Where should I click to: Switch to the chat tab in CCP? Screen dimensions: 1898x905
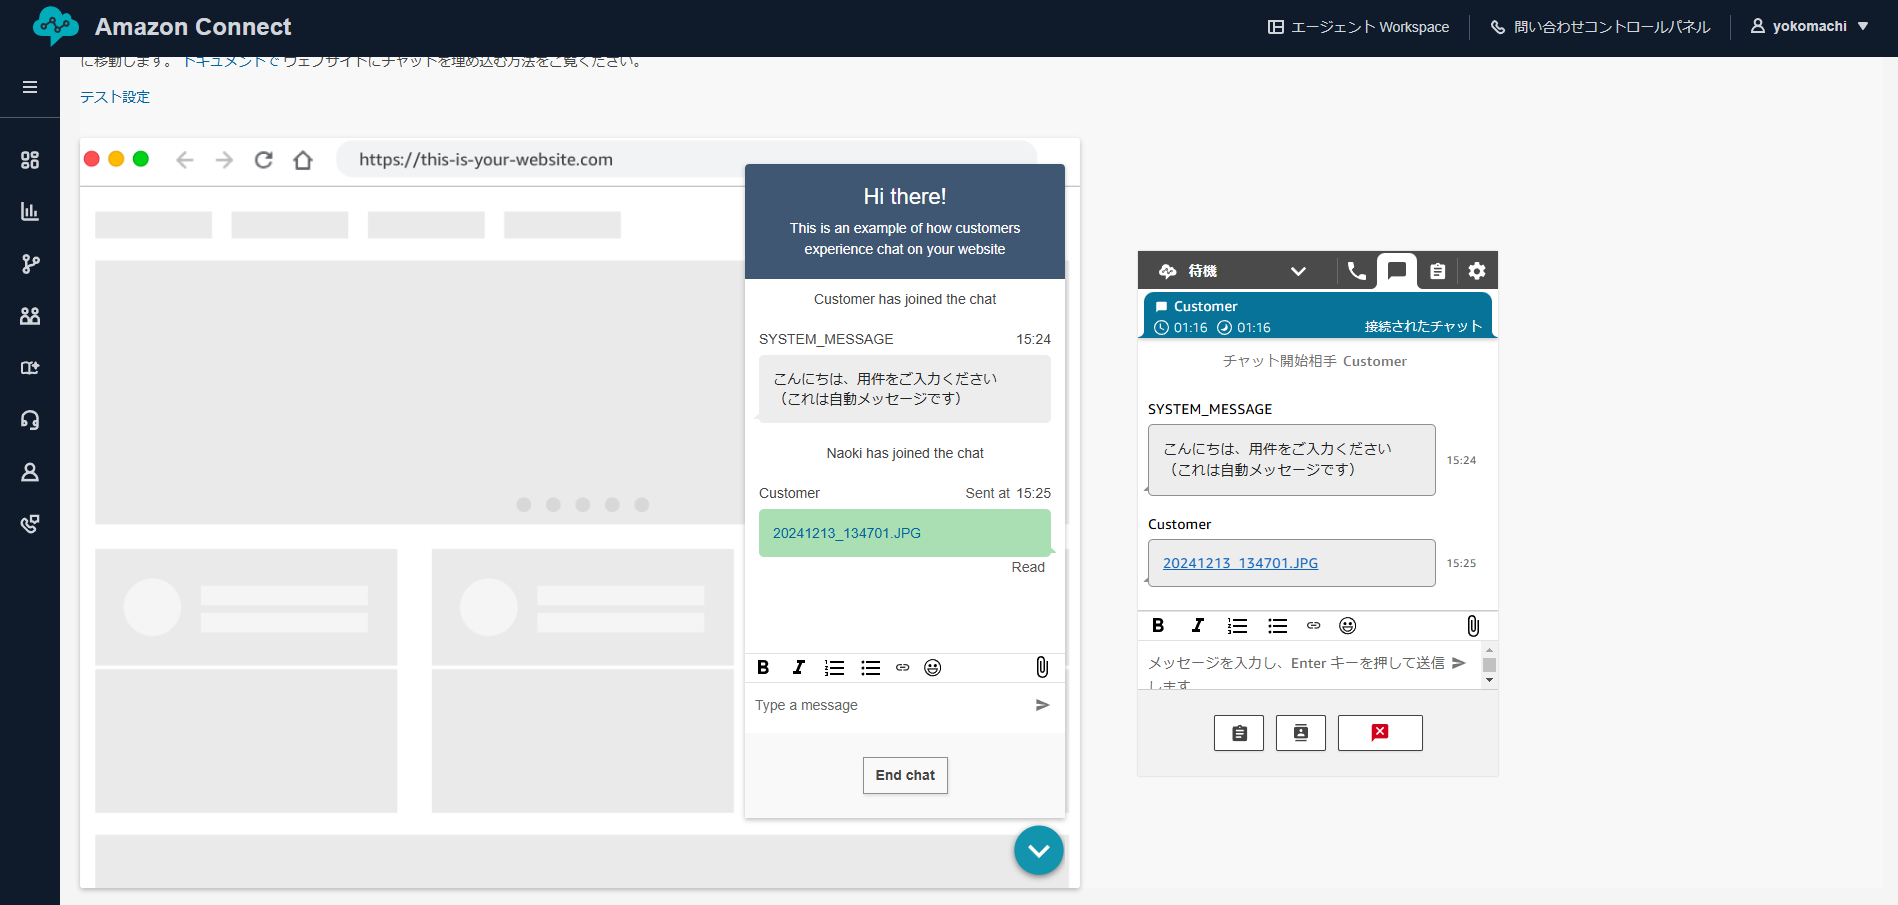tap(1397, 271)
